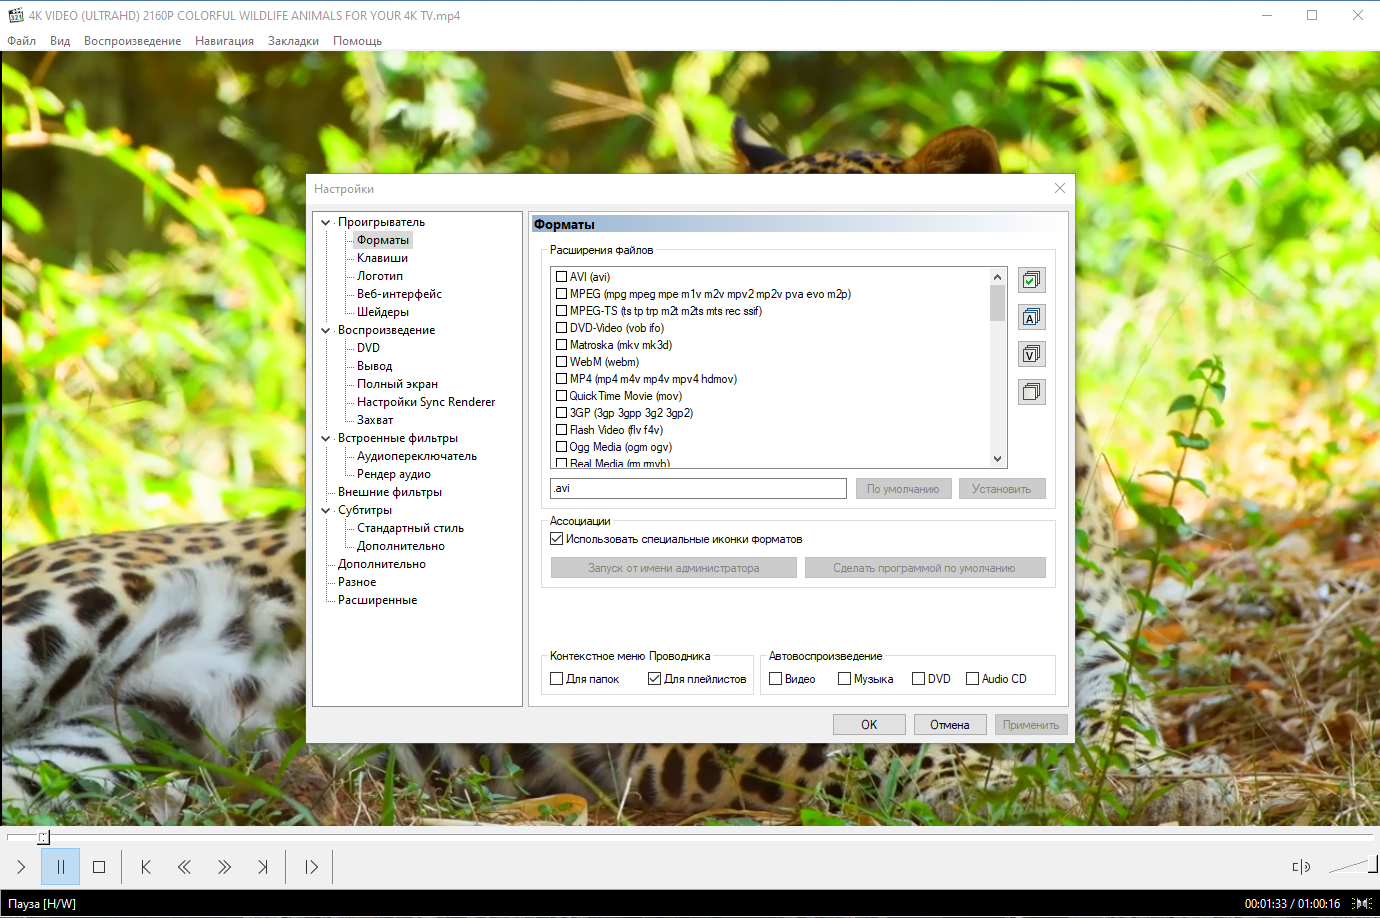Collapse the Проигрыватель tree node
Viewport: 1380px width, 918px height.
[325, 222]
